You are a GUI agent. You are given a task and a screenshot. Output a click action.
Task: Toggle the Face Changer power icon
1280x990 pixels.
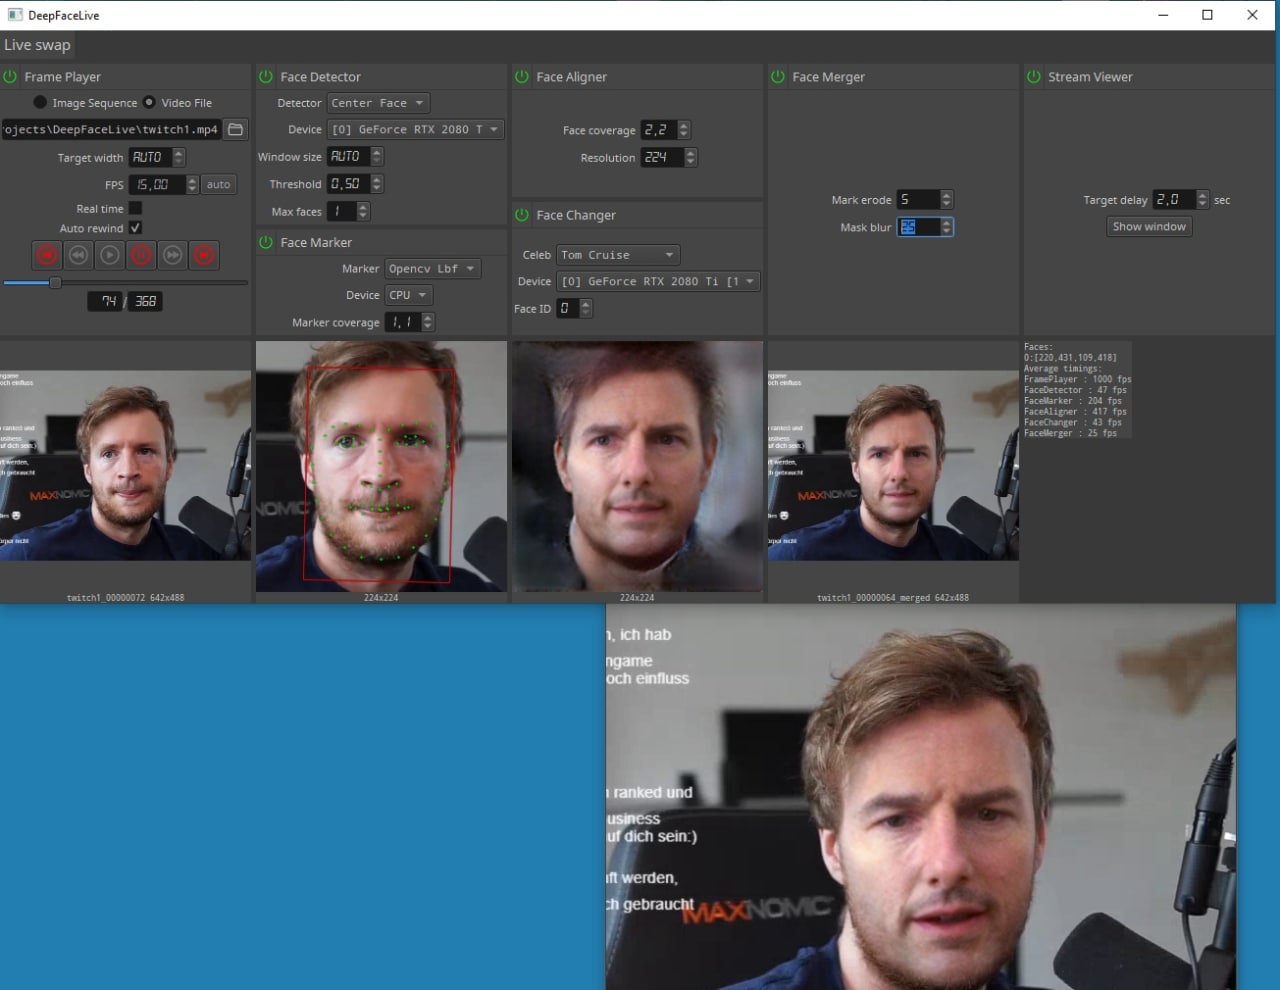click(522, 215)
